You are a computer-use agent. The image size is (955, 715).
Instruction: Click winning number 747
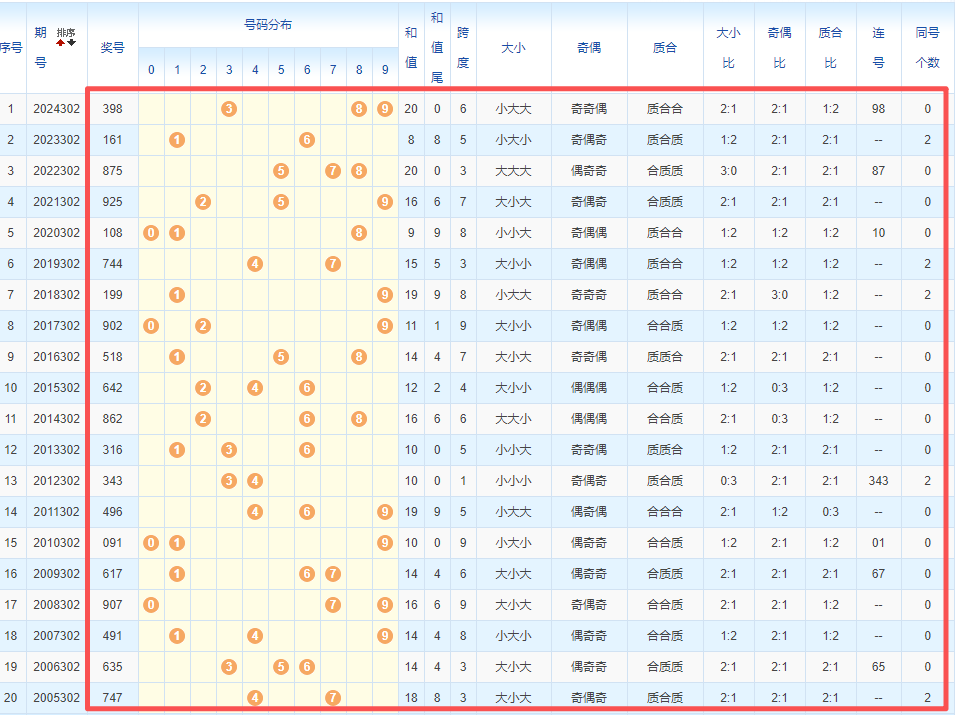113,698
